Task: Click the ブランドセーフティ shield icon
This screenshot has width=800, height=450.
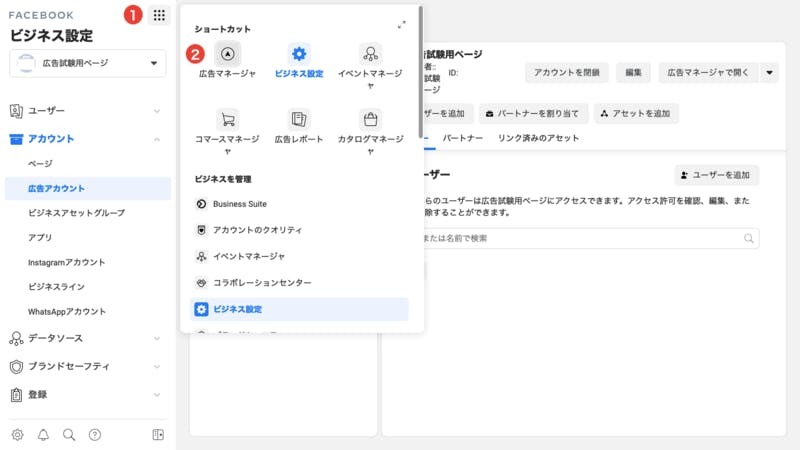Action: point(16,366)
